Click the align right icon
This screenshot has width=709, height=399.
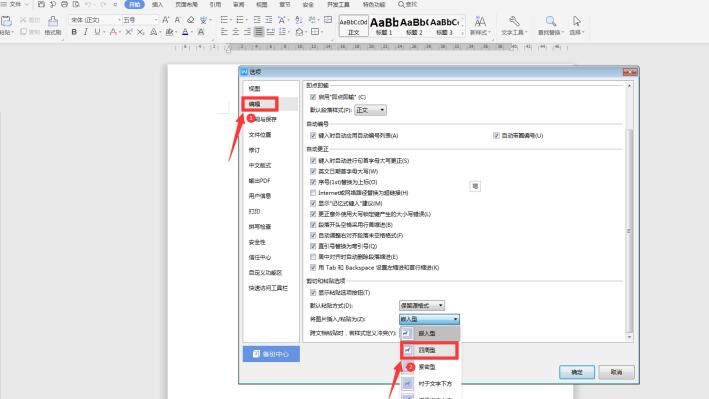(247, 32)
